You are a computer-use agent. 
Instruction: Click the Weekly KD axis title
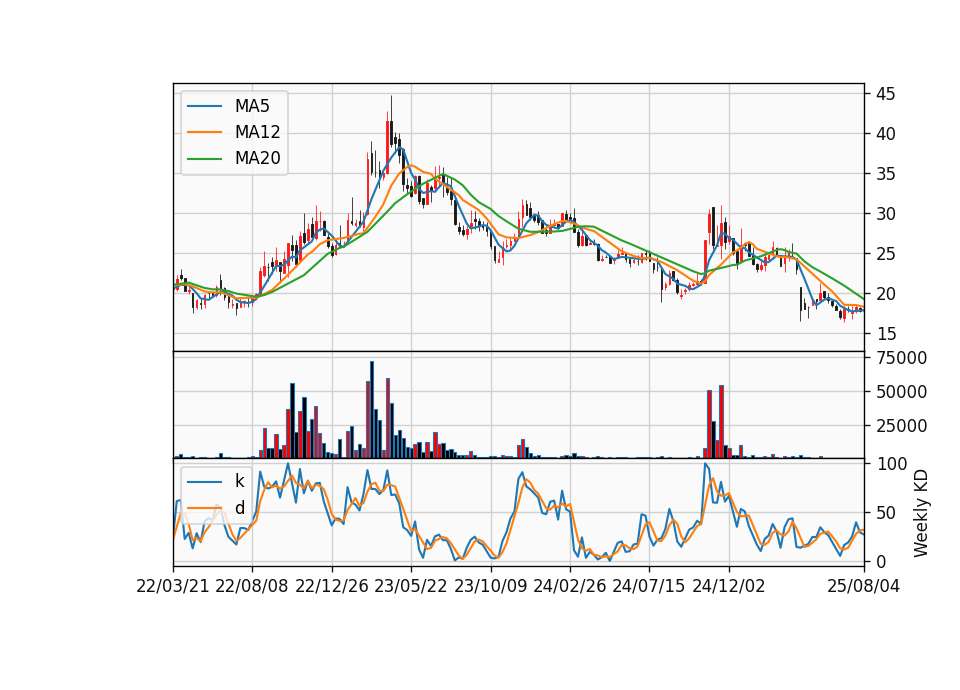(921, 513)
